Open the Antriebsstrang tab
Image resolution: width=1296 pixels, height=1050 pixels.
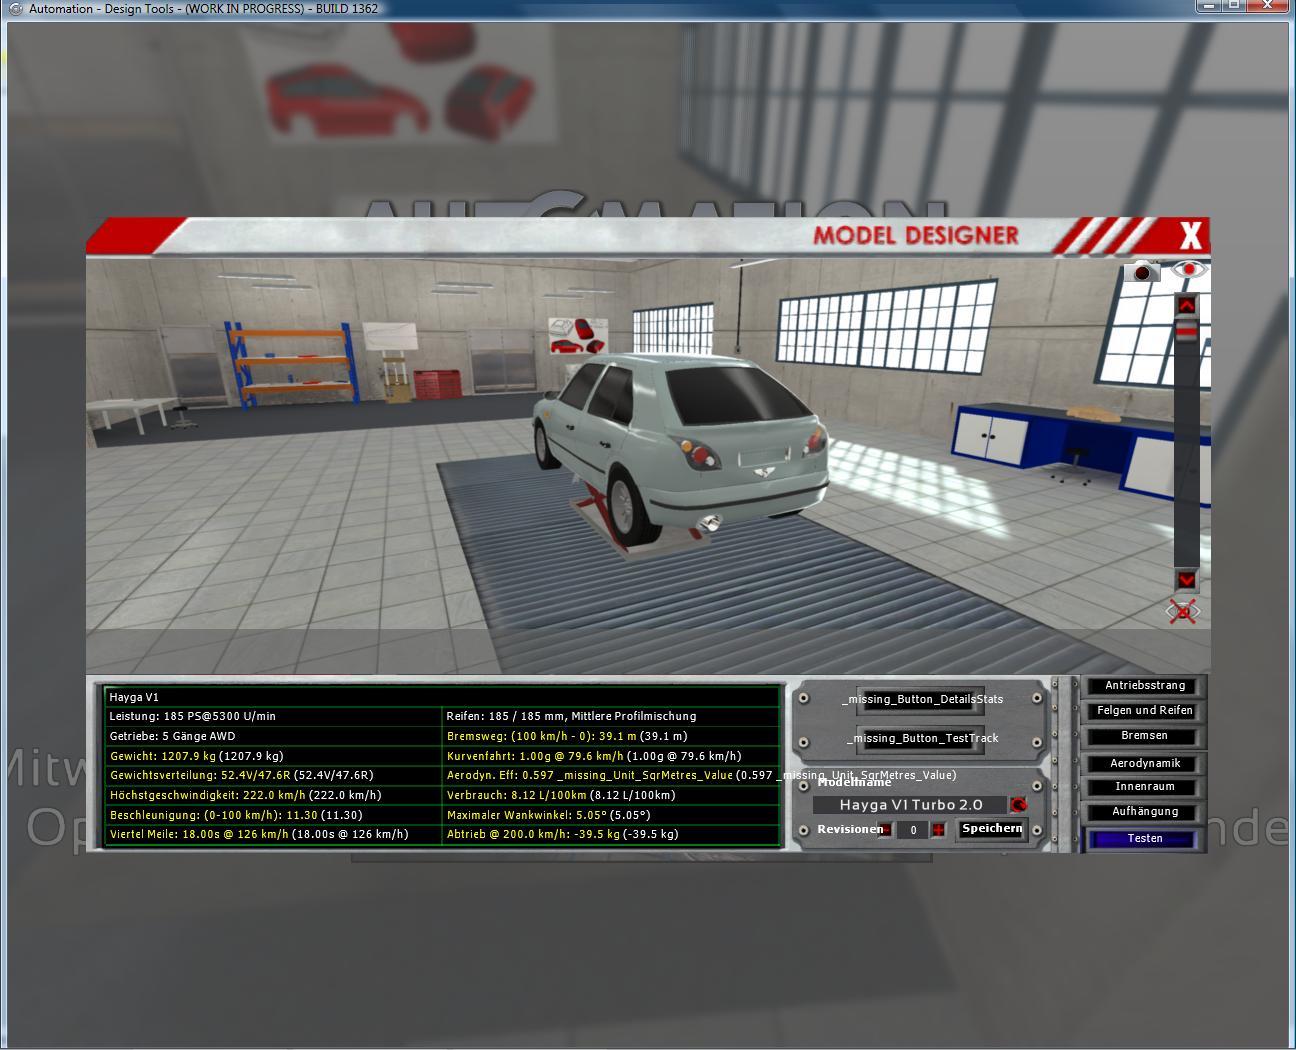pos(1144,686)
